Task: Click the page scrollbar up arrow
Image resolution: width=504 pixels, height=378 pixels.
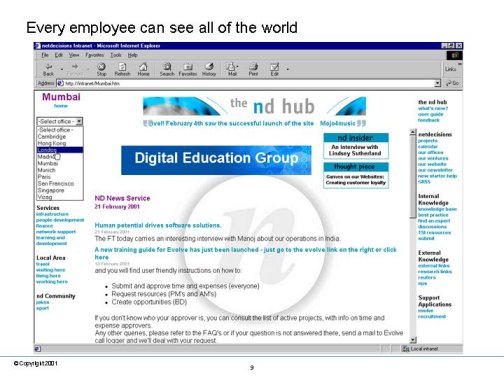Action: (x=413, y=132)
